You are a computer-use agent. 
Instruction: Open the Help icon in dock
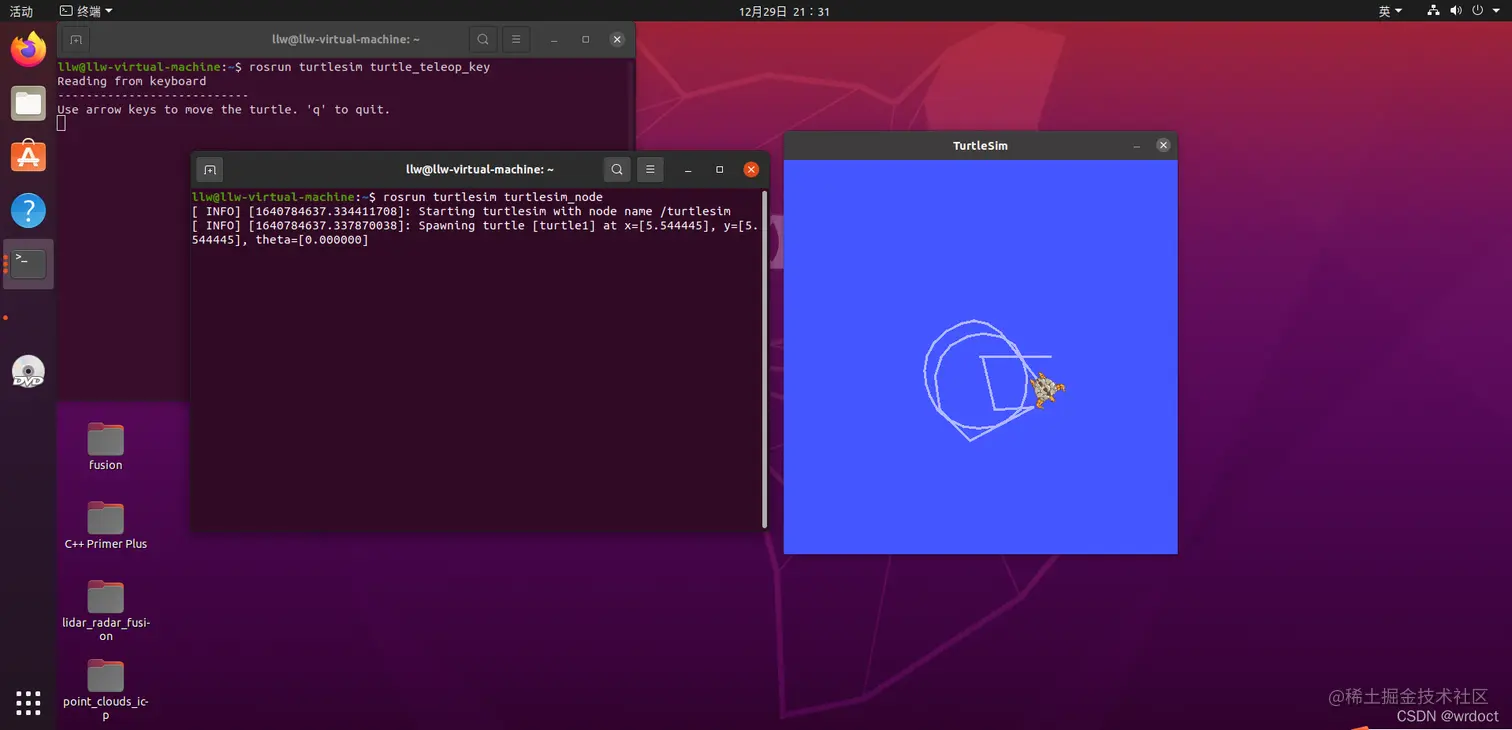[x=28, y=210]
